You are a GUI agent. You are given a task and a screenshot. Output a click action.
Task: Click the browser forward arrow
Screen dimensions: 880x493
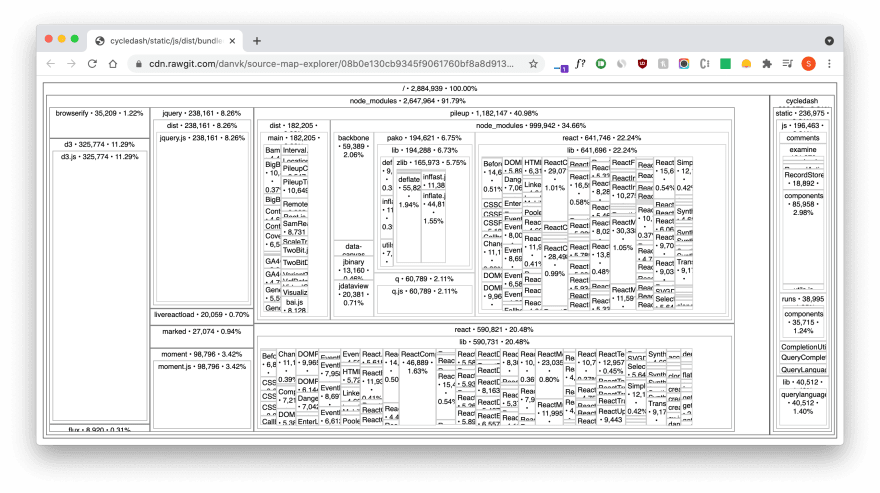[x=71, y=64]
